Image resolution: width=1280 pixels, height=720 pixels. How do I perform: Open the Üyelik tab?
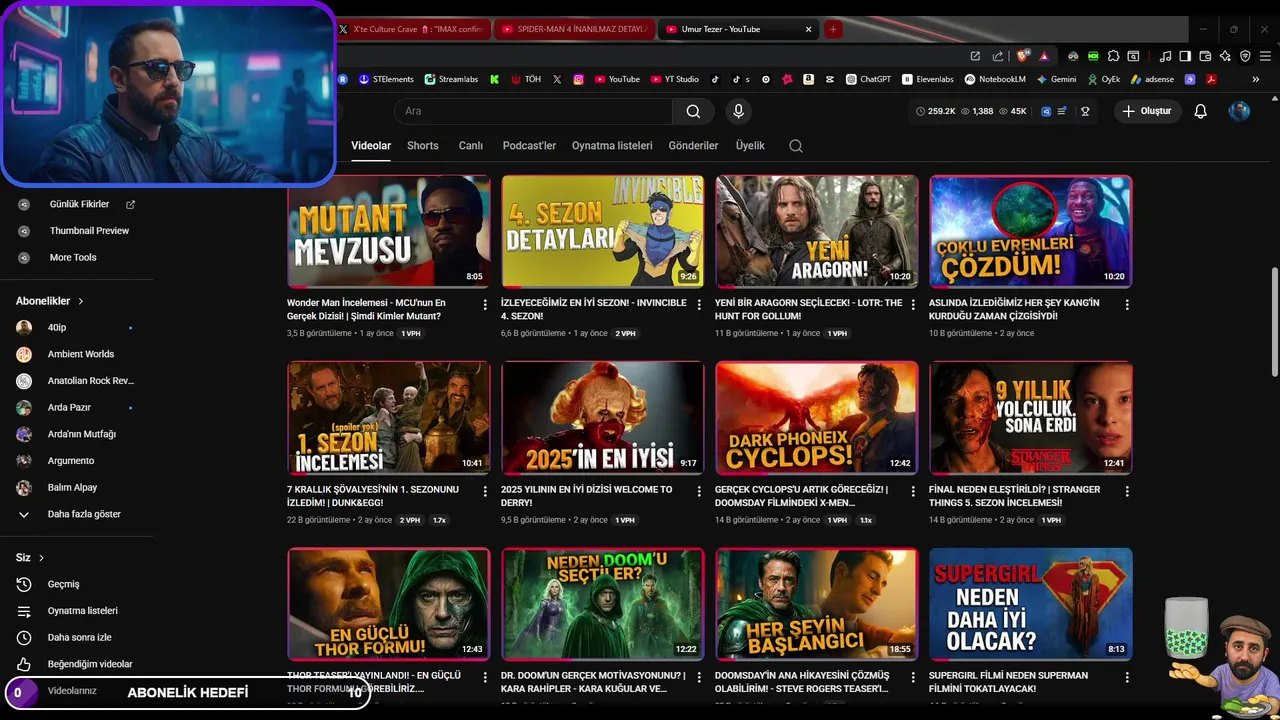coord(750,146)
